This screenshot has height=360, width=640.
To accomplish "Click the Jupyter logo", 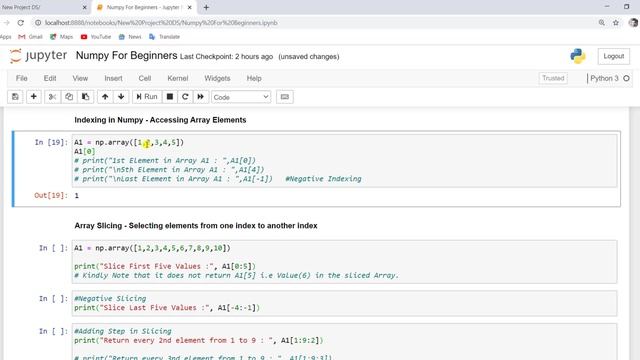I will point(38,56).
